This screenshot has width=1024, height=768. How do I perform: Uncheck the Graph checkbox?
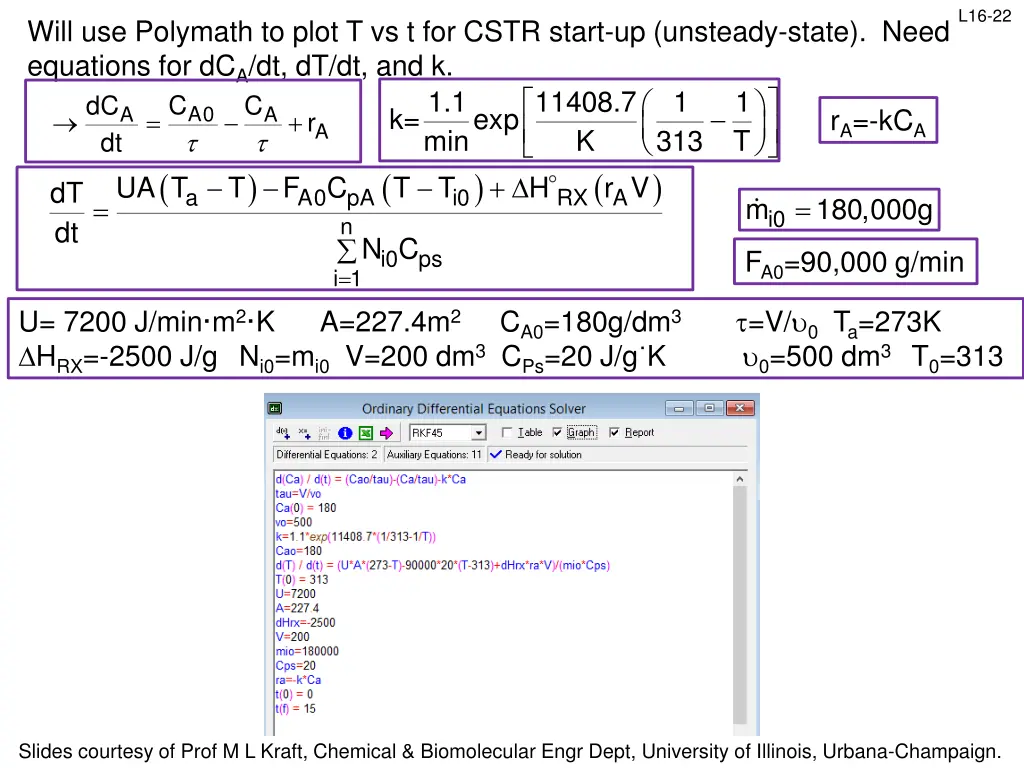(557, 432)
